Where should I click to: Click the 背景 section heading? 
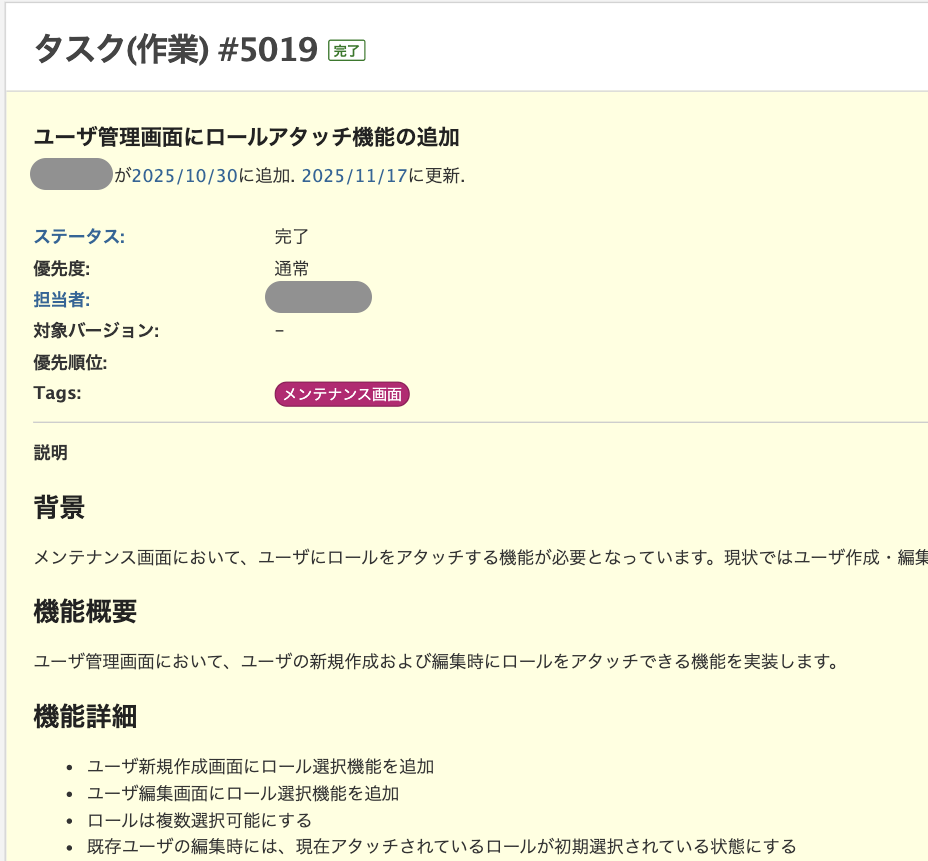tap(58, 508)
